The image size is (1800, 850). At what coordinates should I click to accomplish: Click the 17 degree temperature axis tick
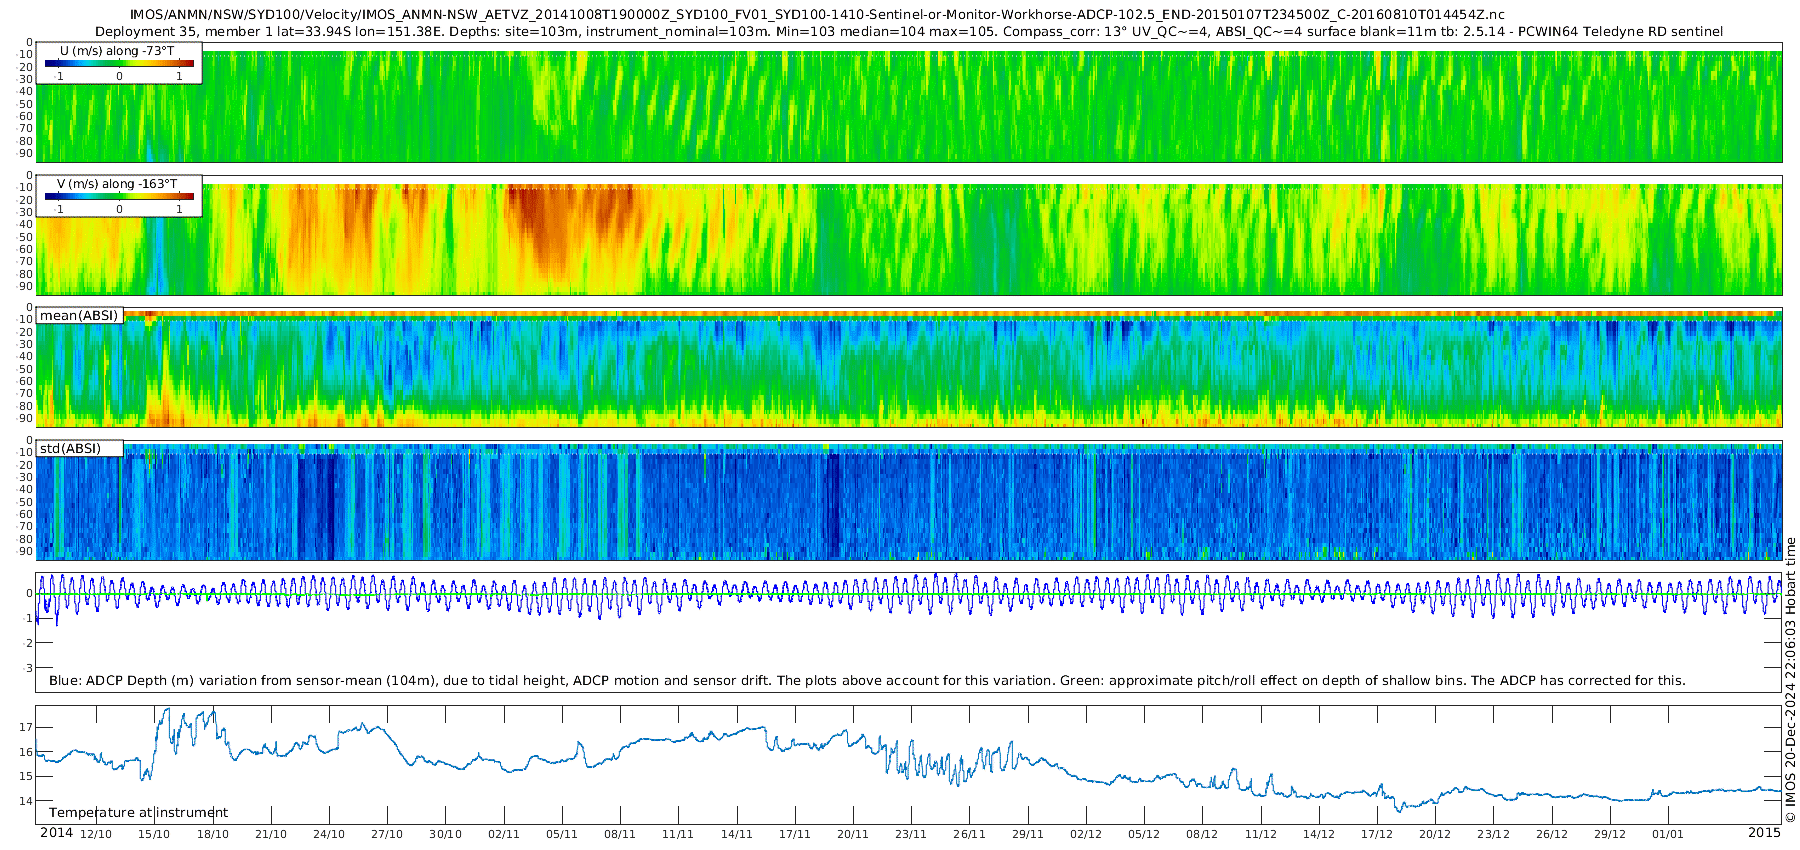click(27, 727)
